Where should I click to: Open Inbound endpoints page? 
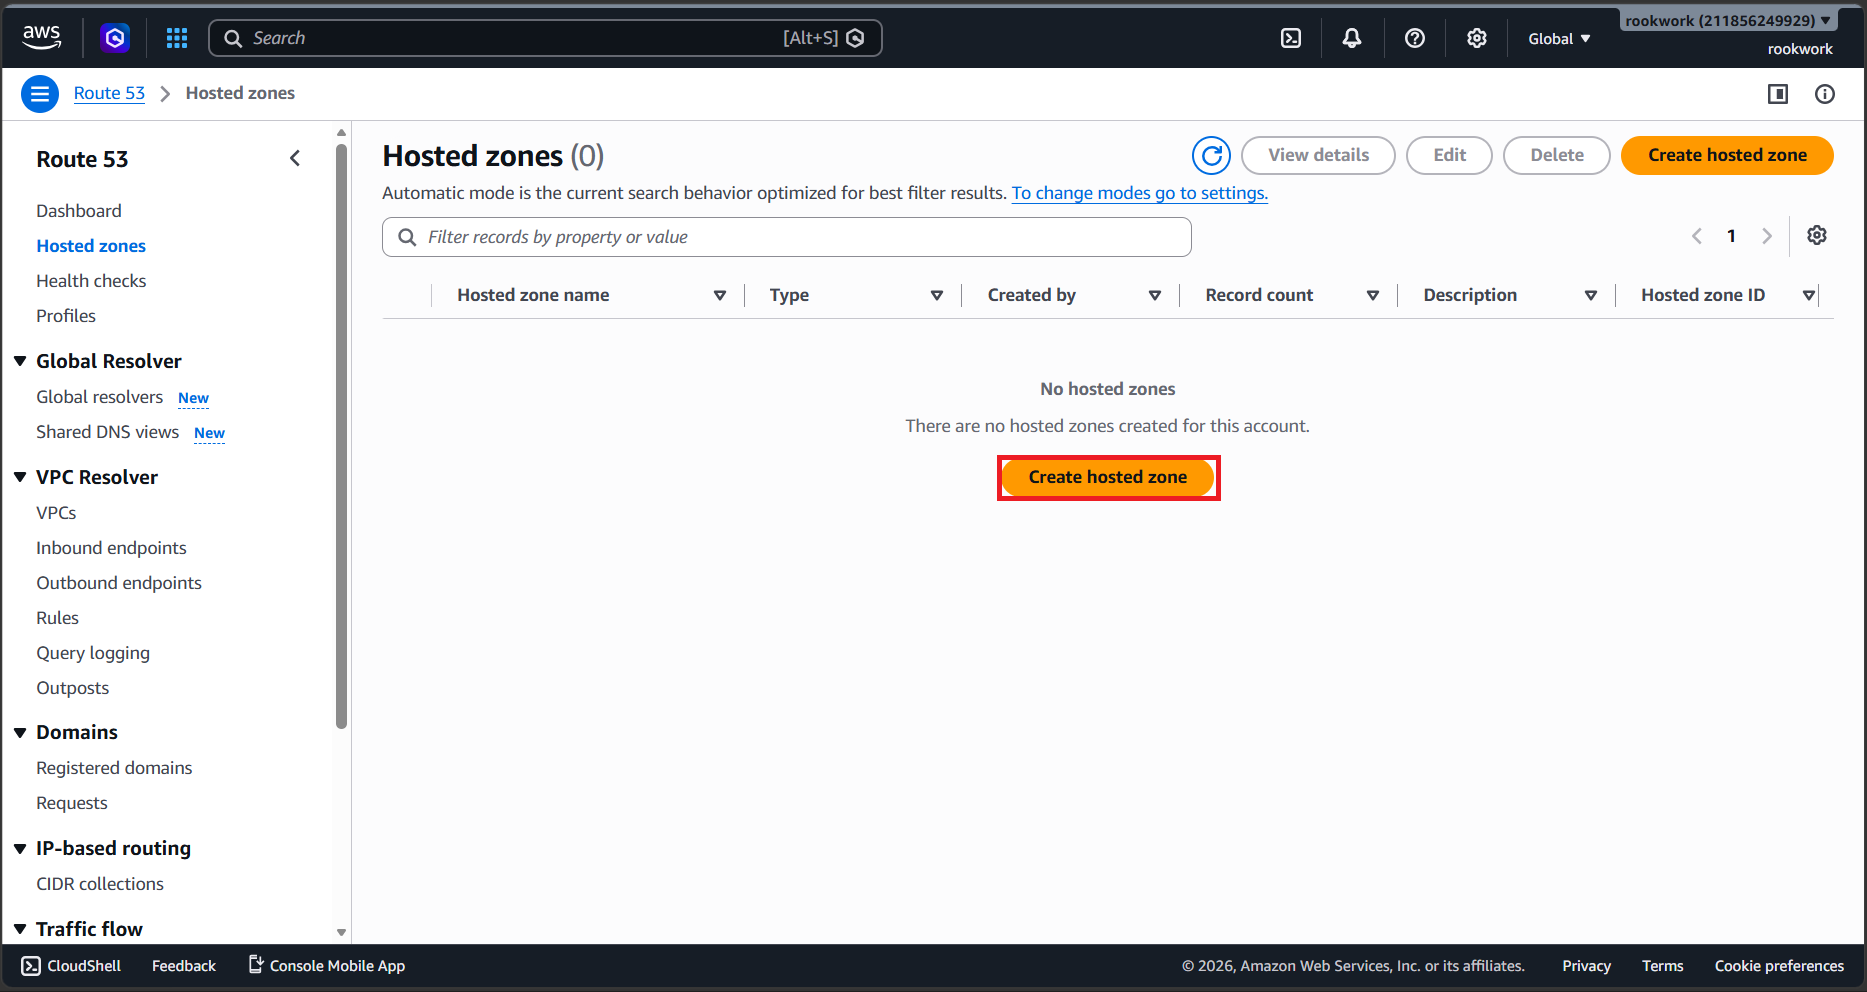tap(111, 548)
